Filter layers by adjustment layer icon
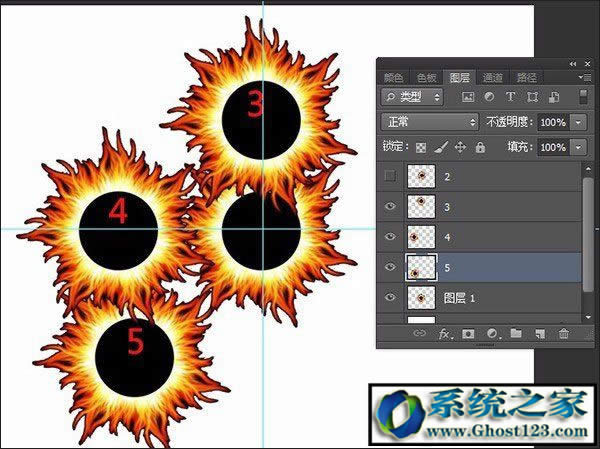 (x=489, y=97)
